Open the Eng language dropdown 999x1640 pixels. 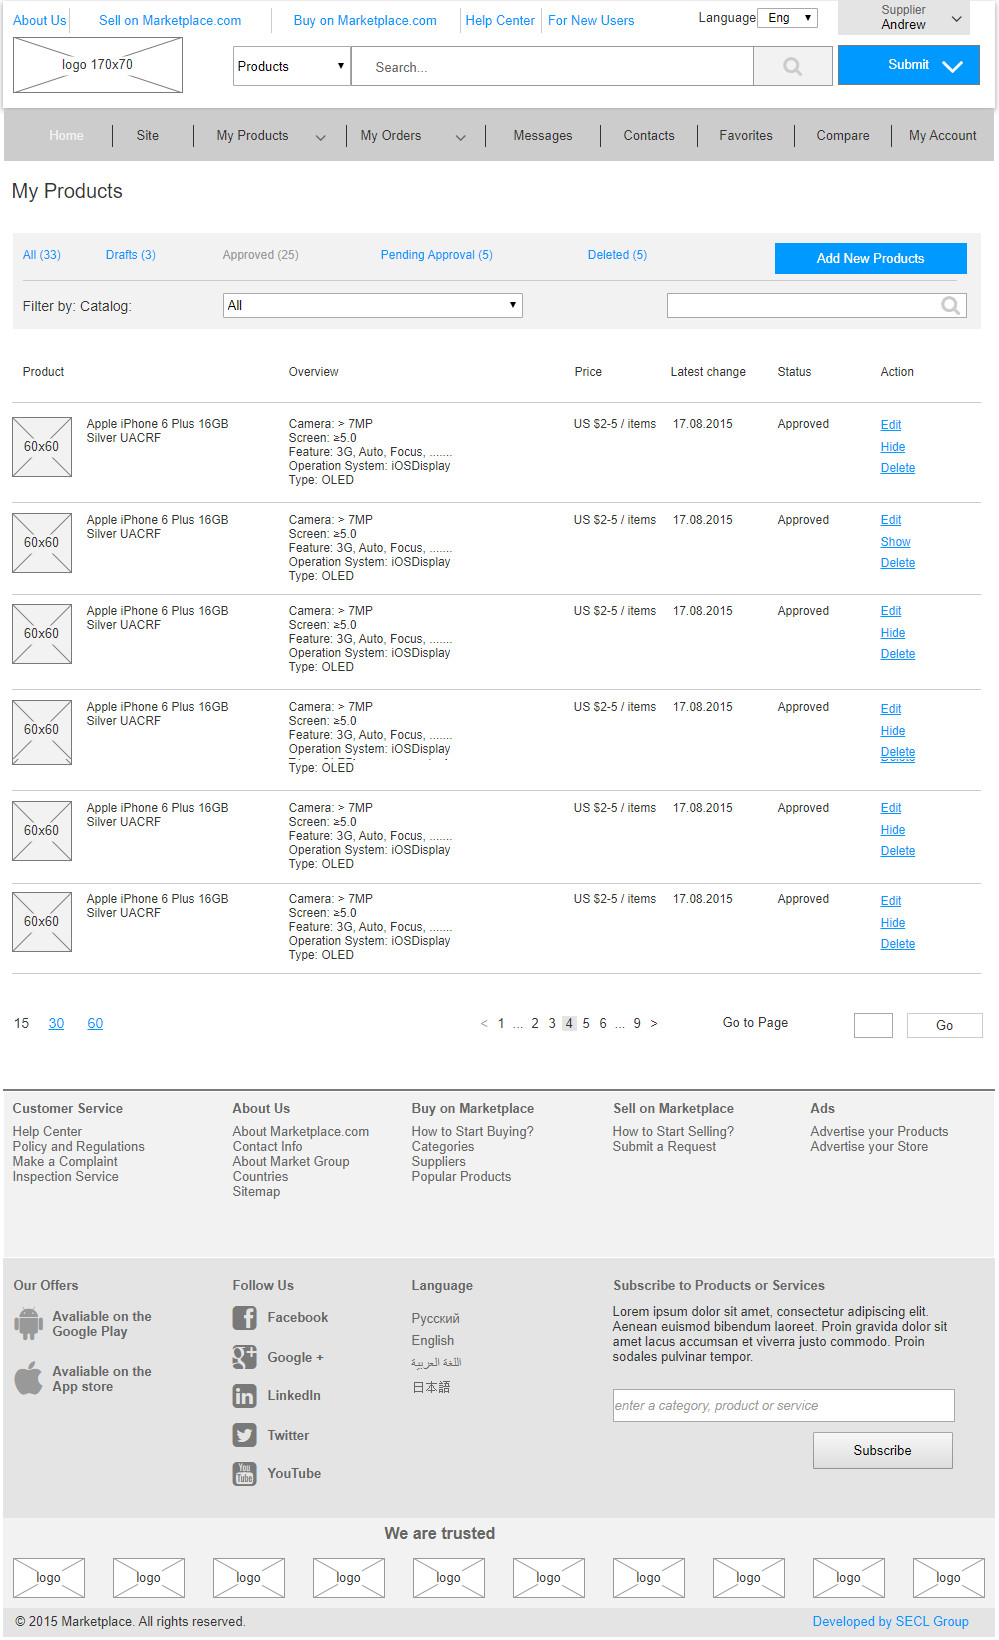(x=787, y=18)
